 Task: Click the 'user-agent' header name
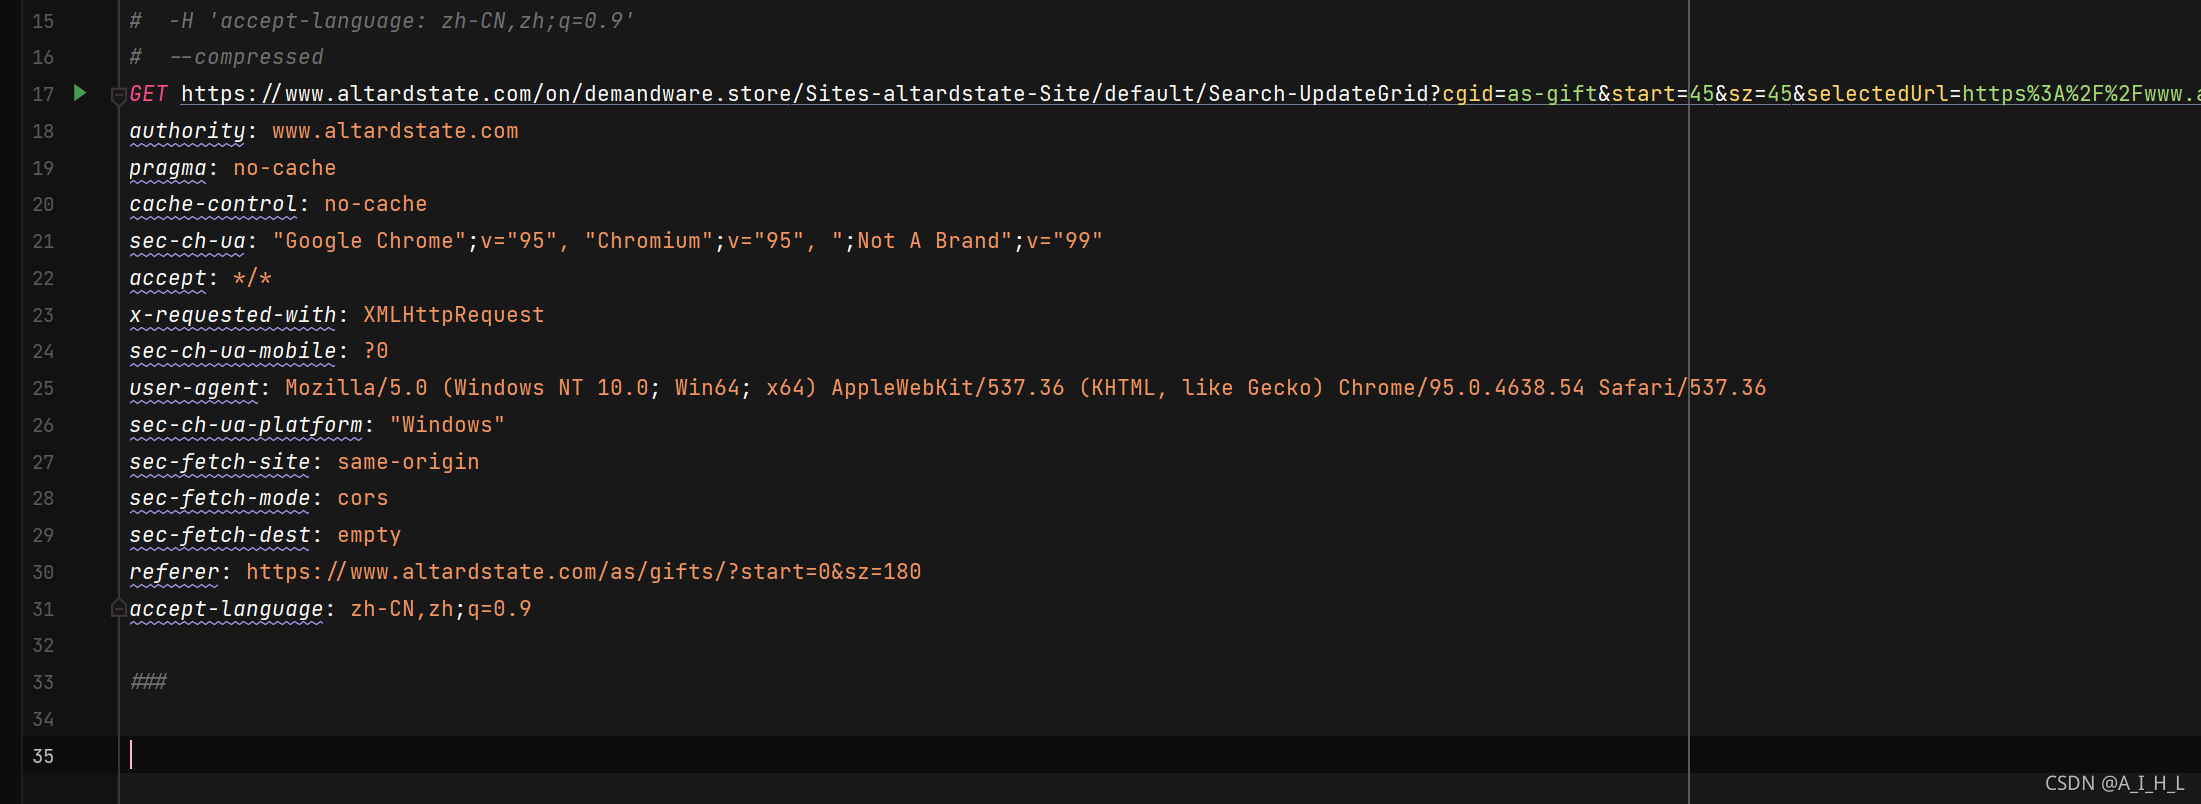pos(194,388)
